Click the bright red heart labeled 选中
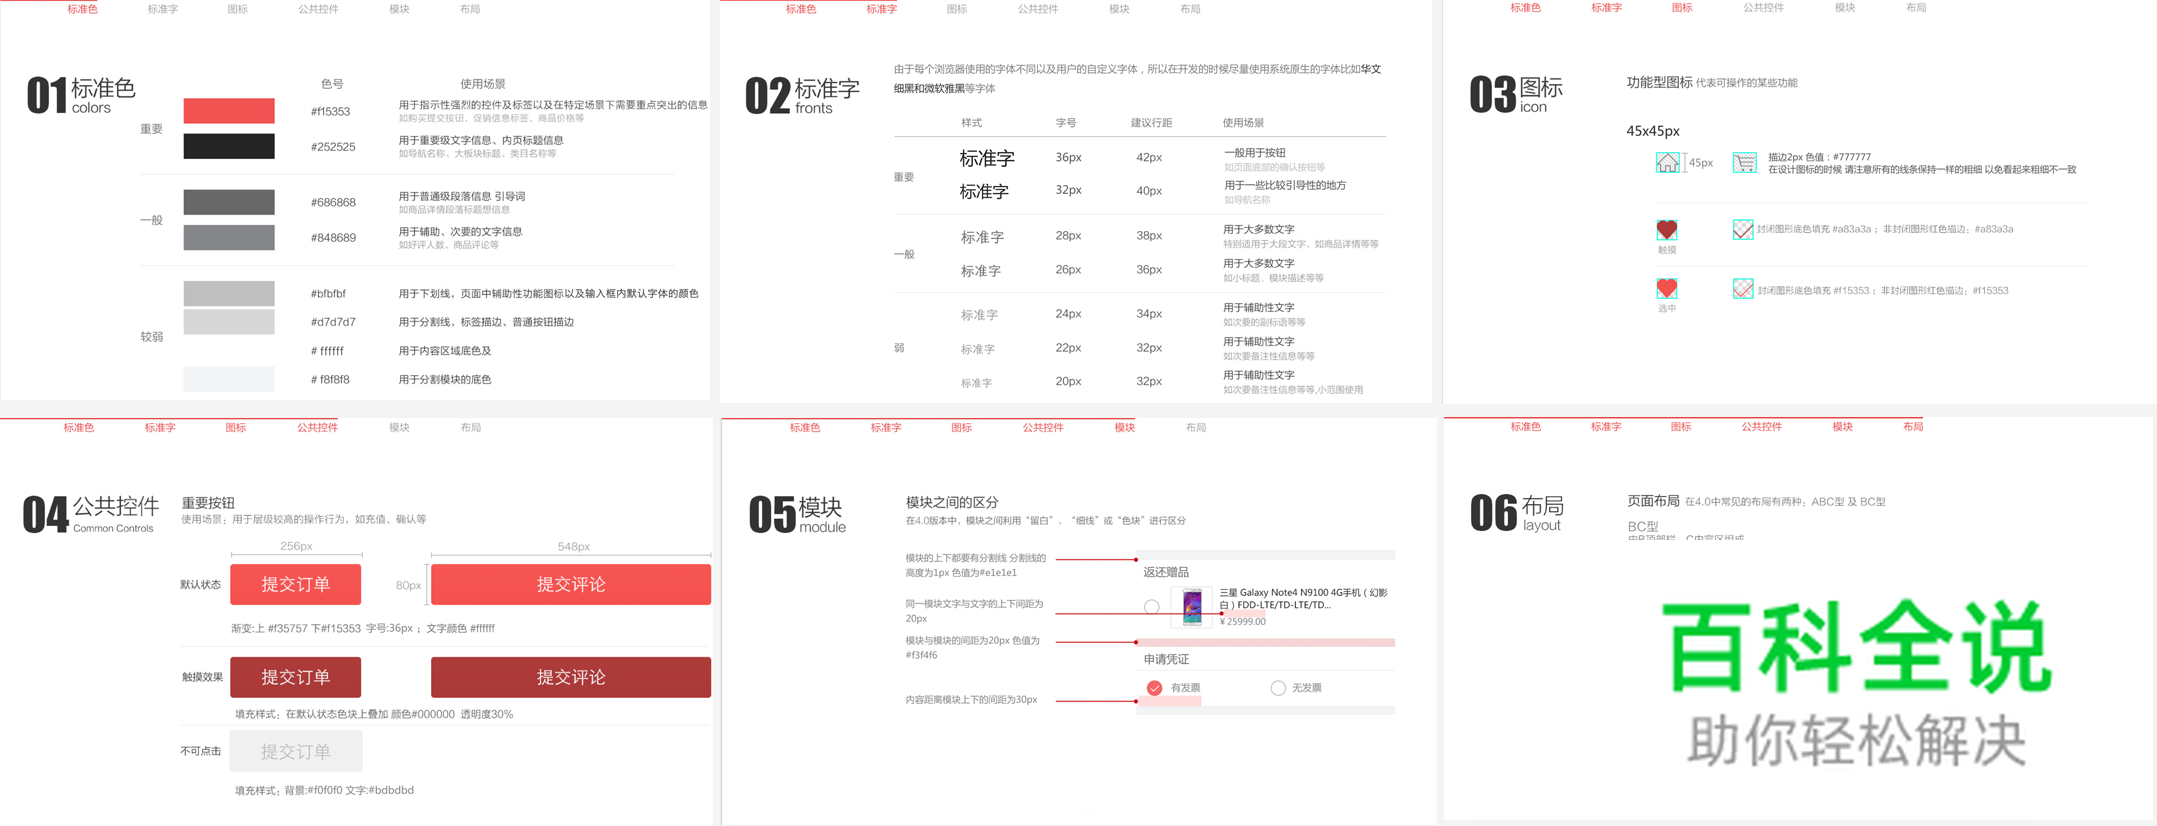 (x=1666, y=289)
